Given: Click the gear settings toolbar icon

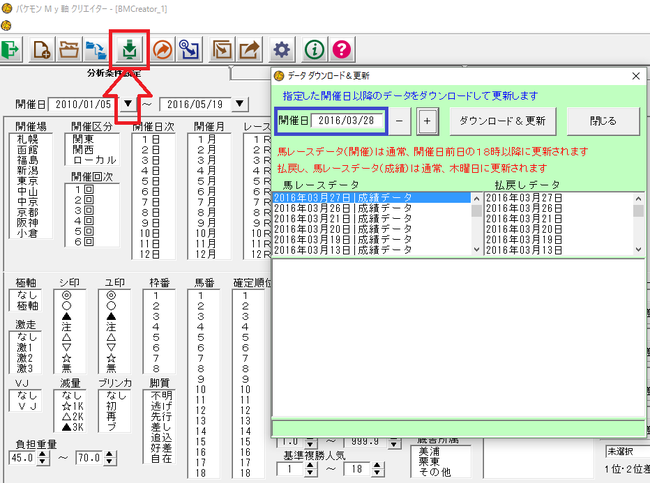Looking at the screenshot, I should (x=281, y=50).
